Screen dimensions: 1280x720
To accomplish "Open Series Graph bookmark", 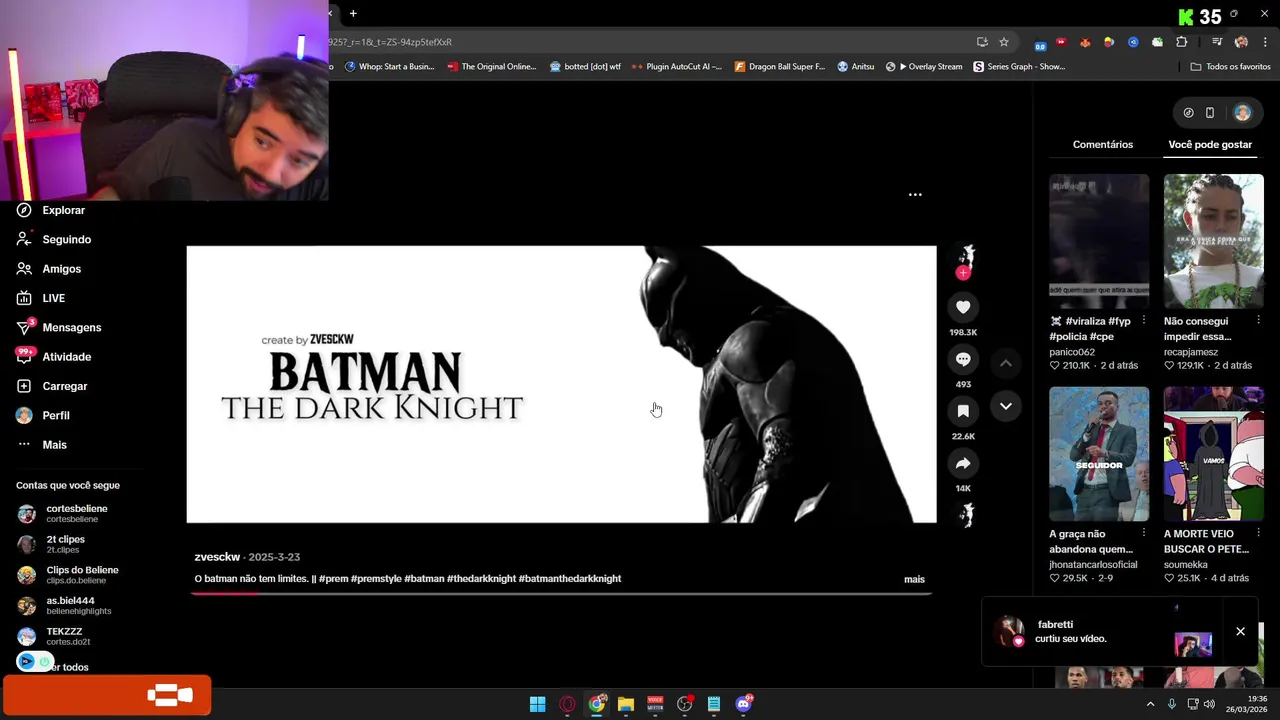I will [1019, 67].
